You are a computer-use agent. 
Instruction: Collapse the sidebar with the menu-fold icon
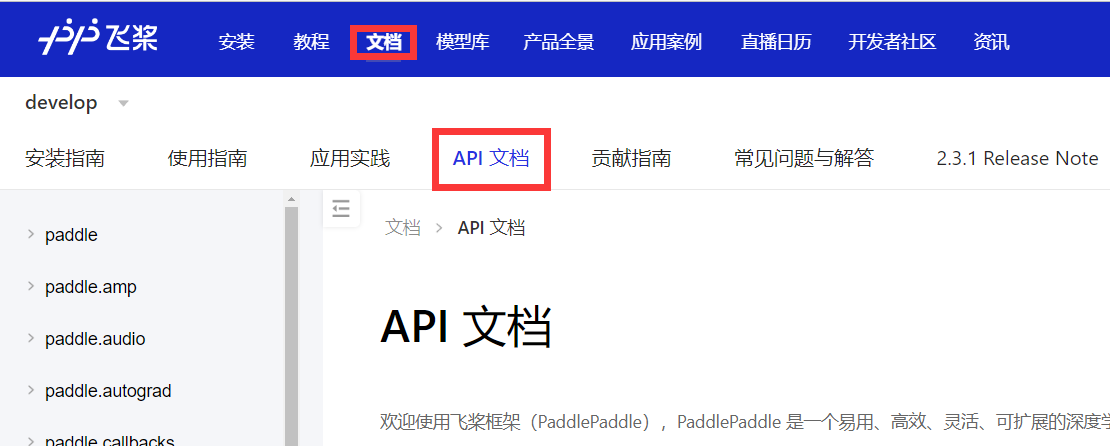coord(341,208)
